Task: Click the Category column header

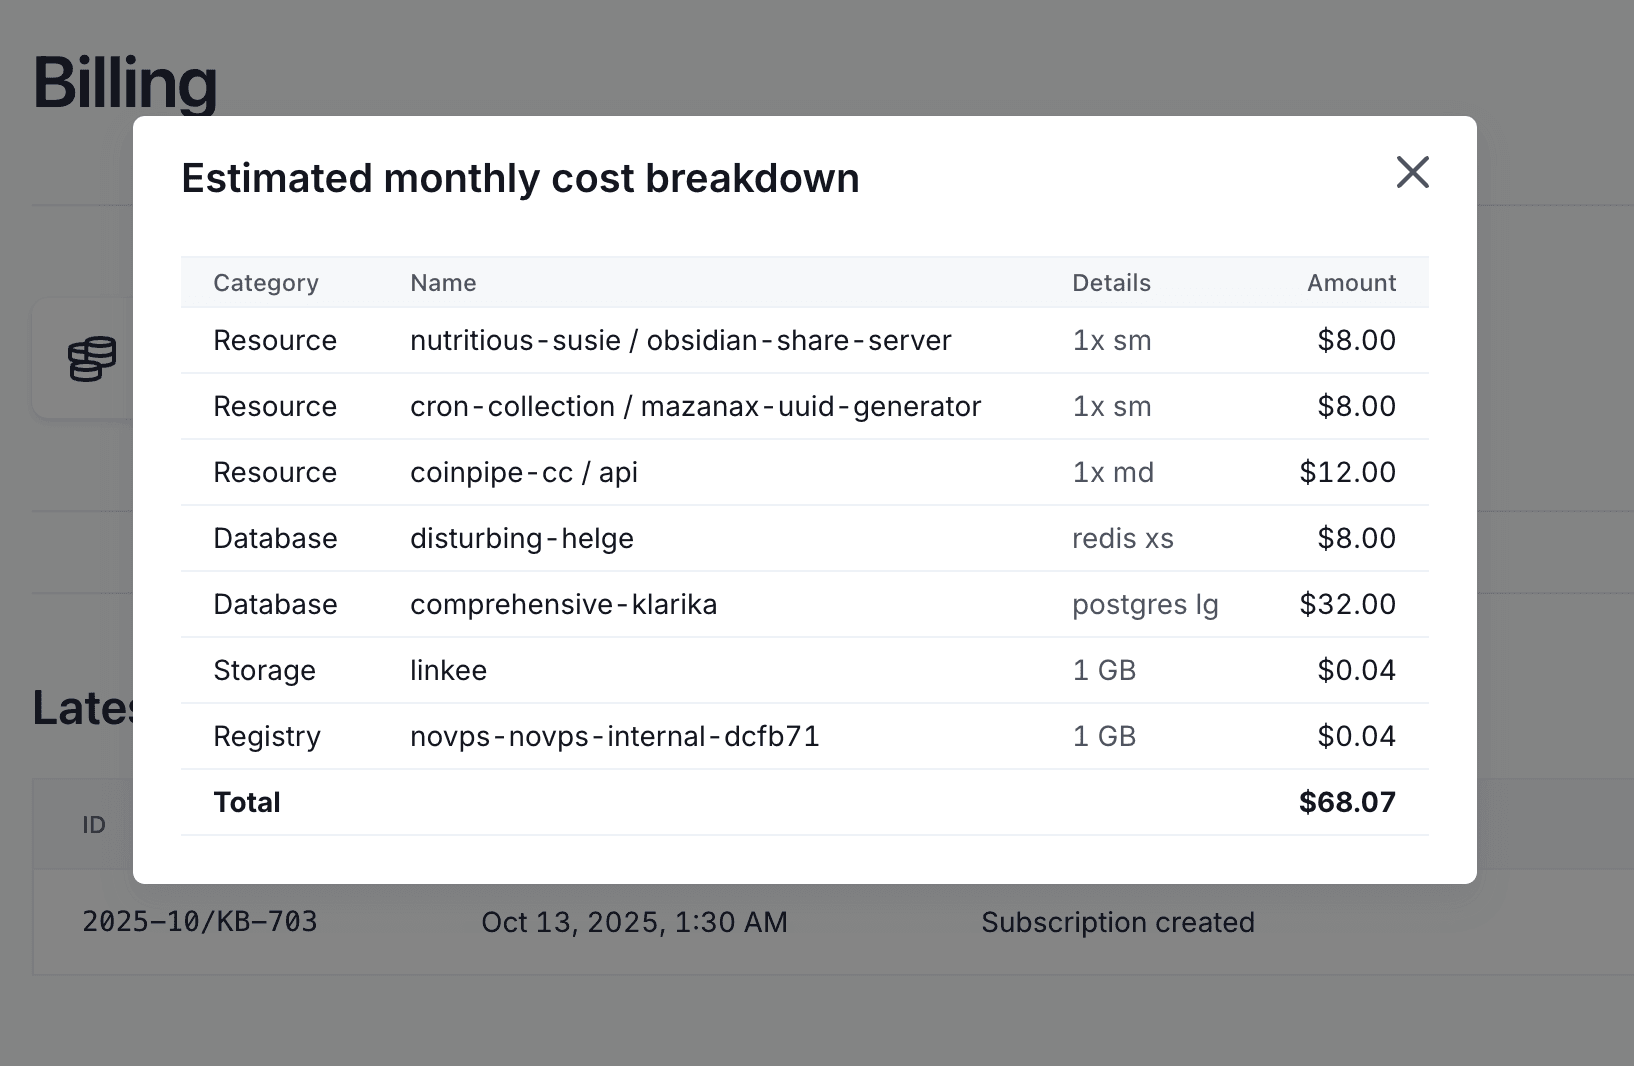Action: pyautogui.click(x=265, y=283)
